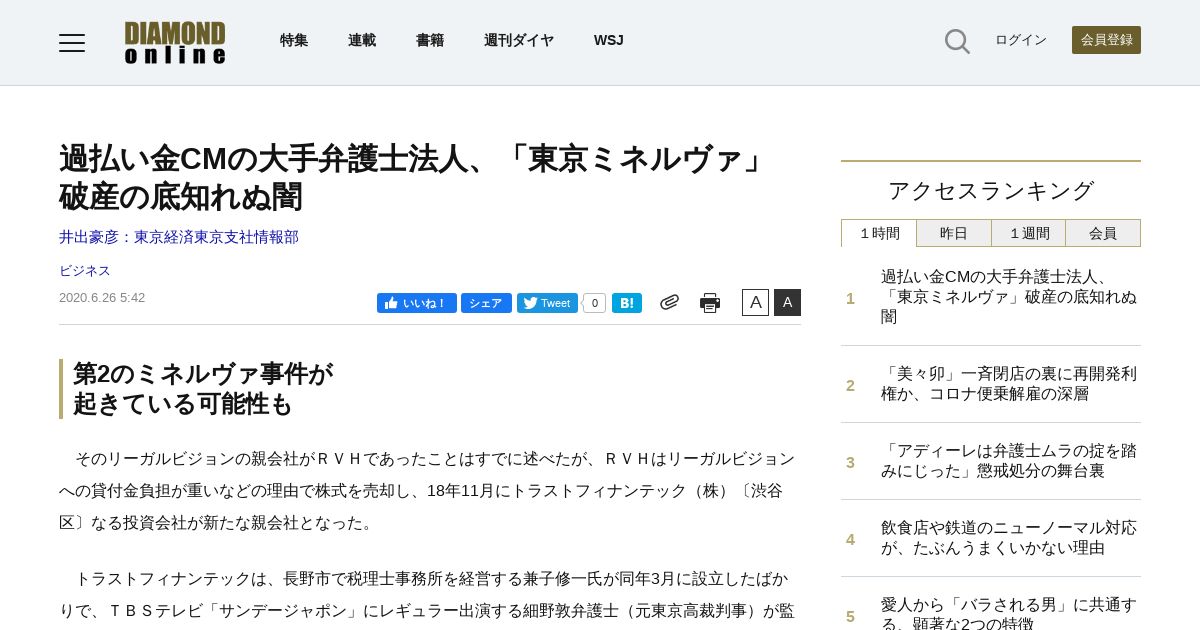Open rank 4 article 飲食店や鉄道のニューノーマル対応

(1009, 538)
